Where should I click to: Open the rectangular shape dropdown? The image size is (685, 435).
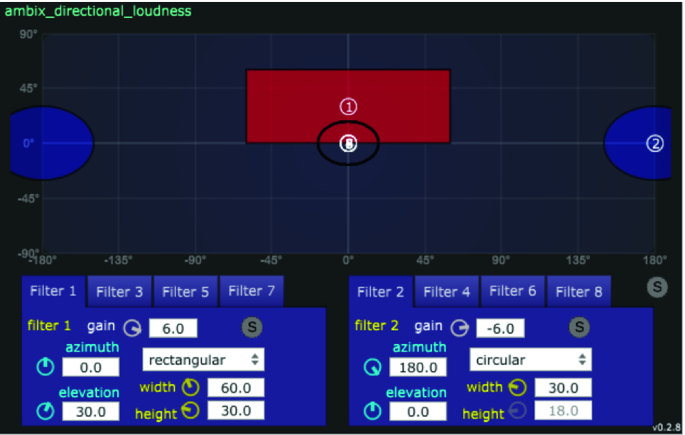pos(203,358)
